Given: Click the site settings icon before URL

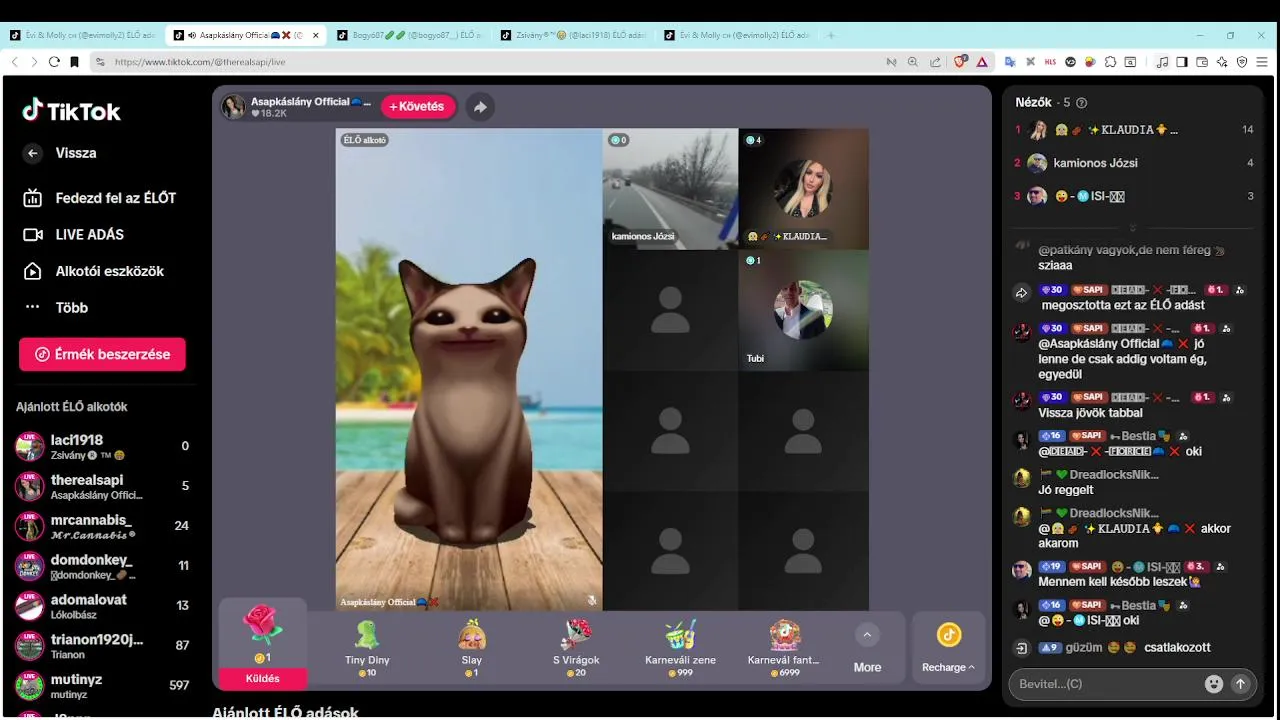Looking at the screenshot, I should 100,62.
